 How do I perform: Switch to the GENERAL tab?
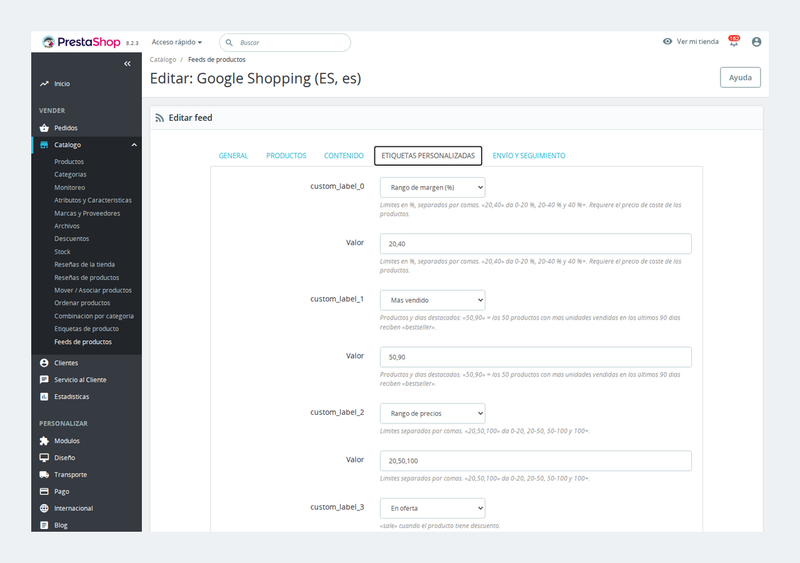pyautogui.click(x=233, y=156)
